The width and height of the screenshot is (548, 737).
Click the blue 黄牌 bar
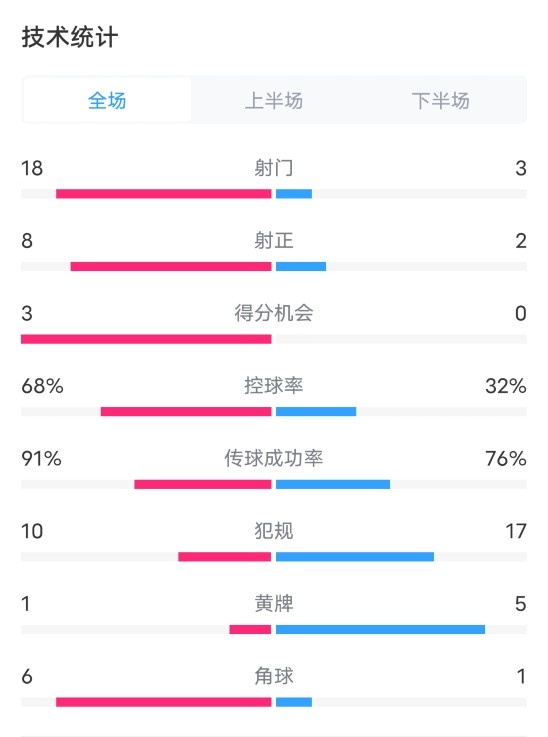(x=381, y=629)
